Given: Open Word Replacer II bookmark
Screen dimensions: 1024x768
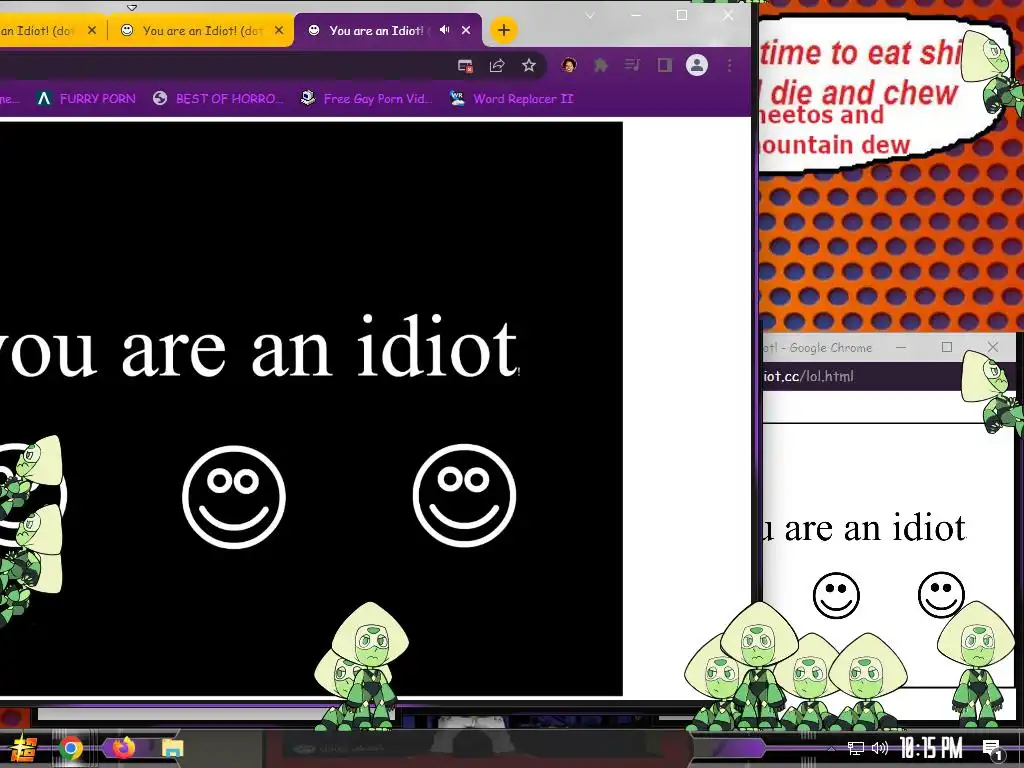Looking at the screenshot, I should [x=511, y=99].
